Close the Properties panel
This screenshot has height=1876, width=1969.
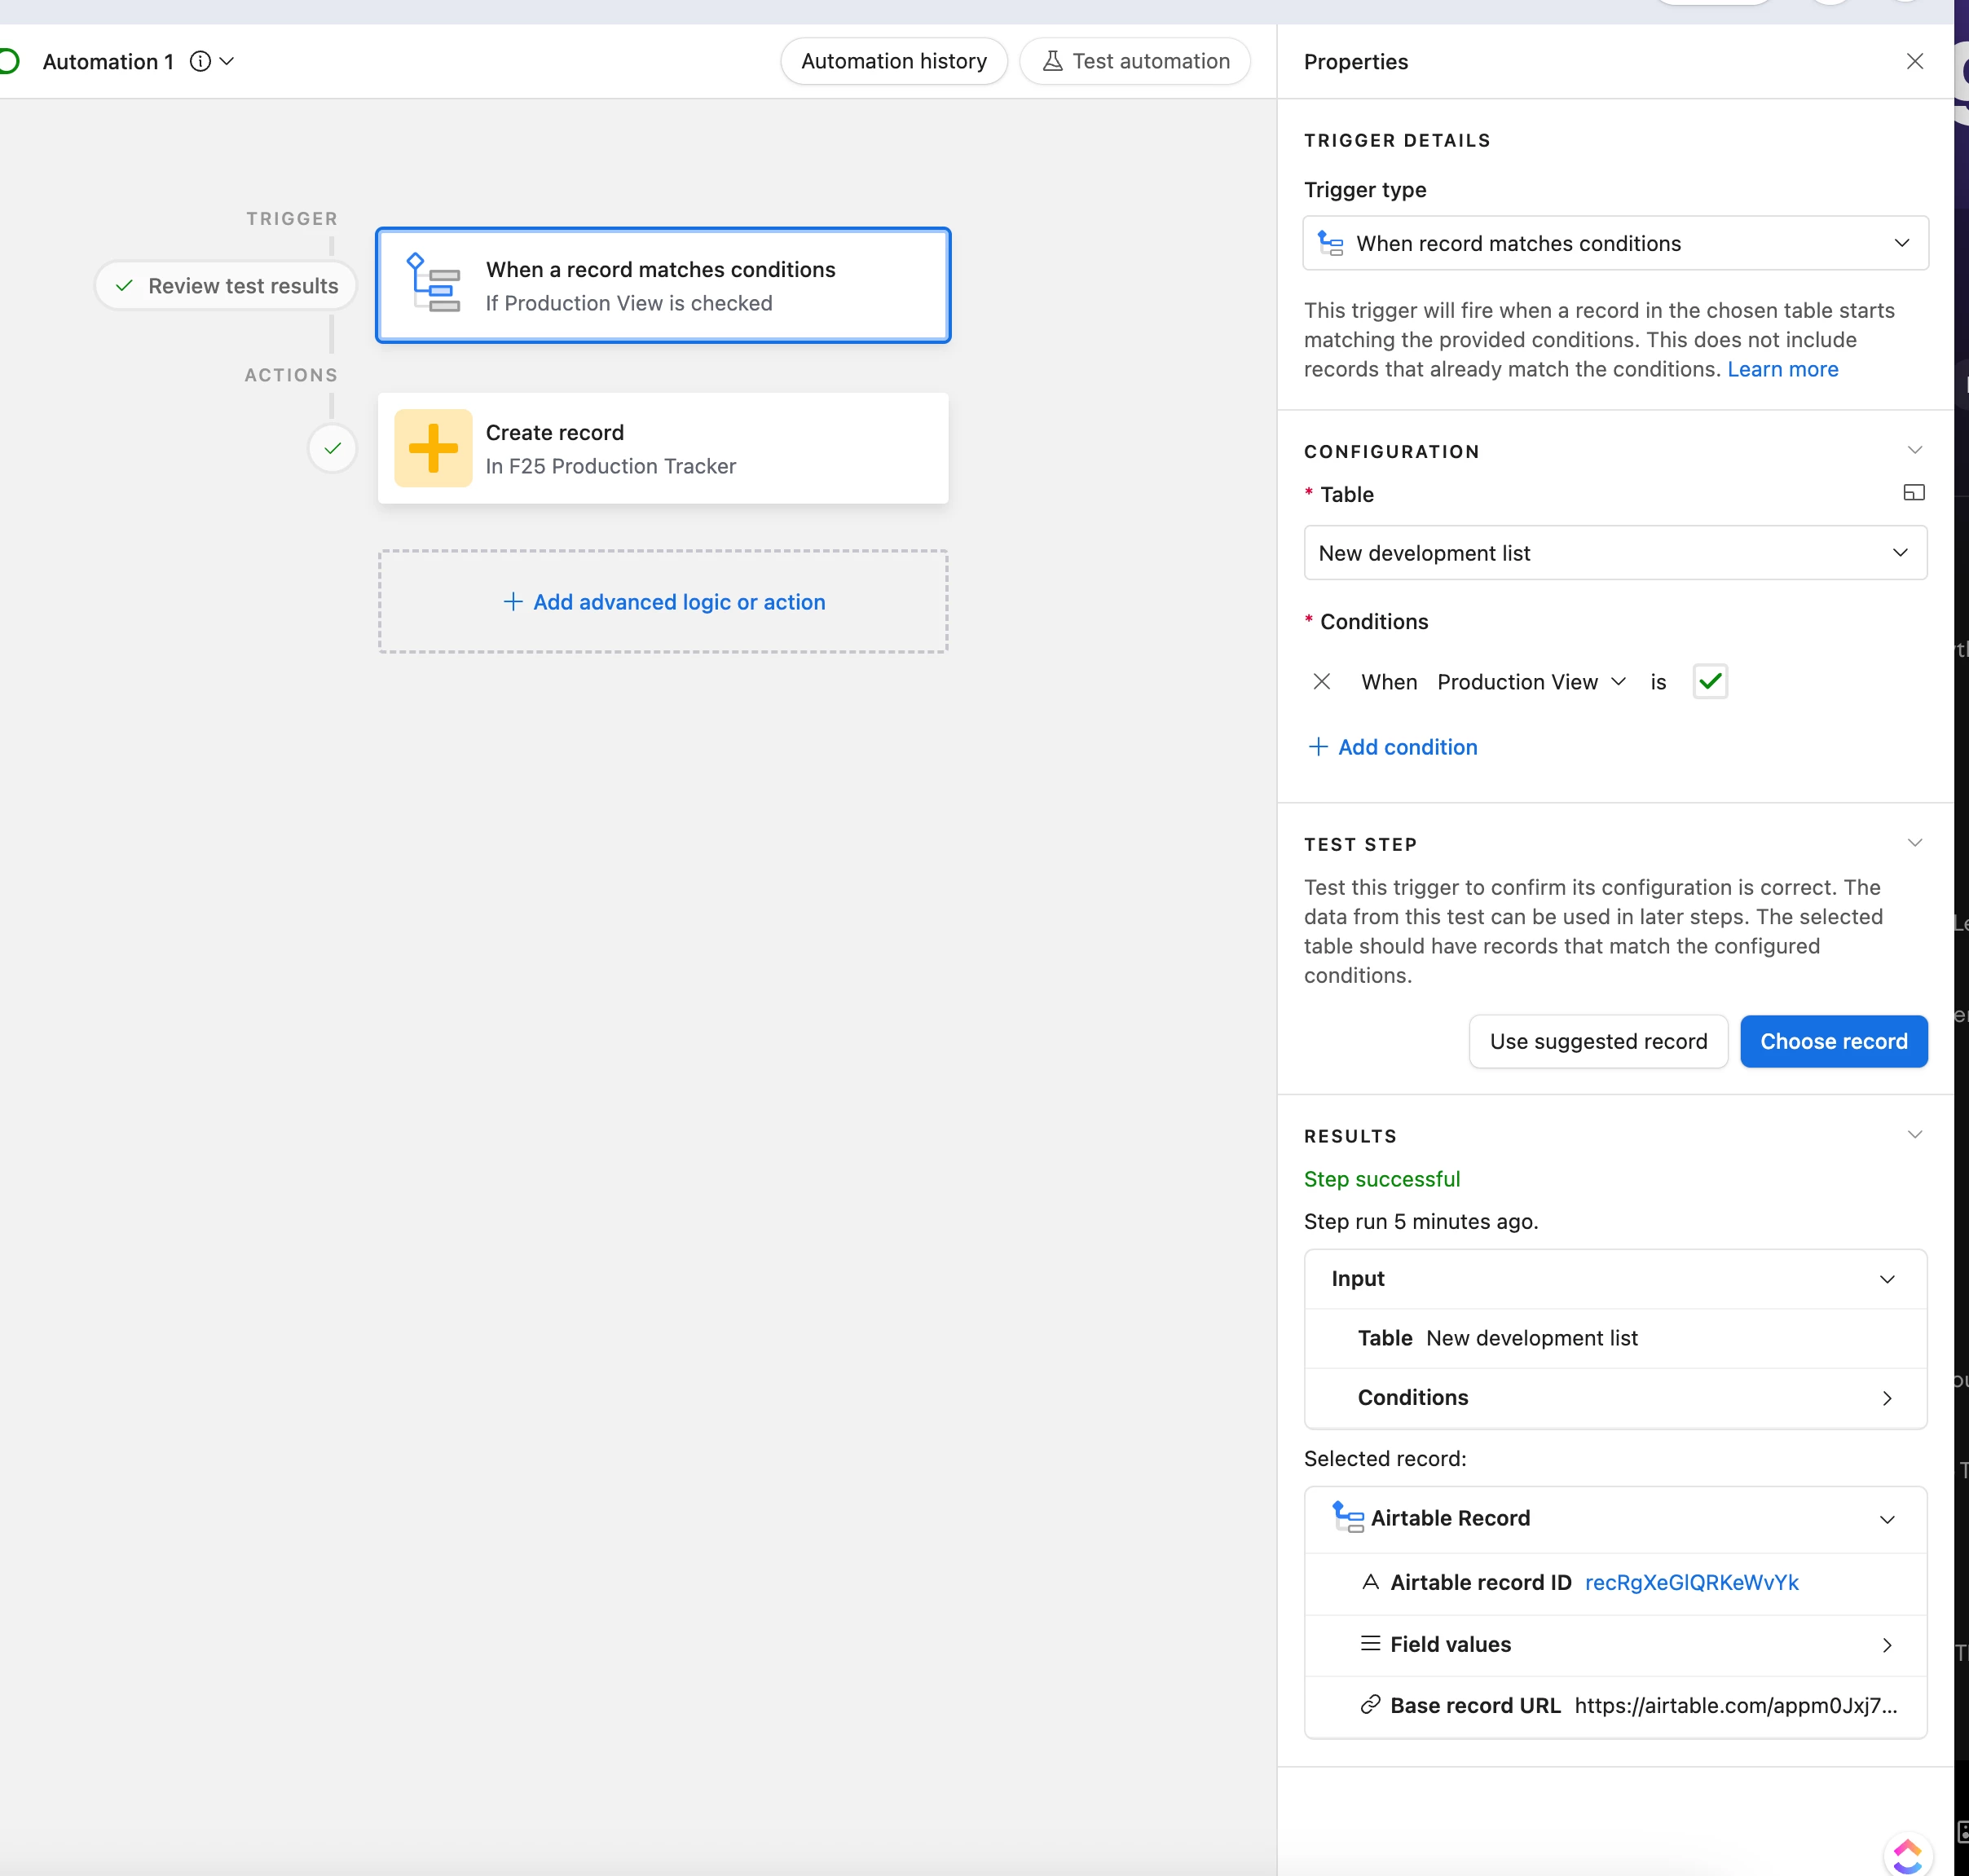click(x=1914, y=62)
